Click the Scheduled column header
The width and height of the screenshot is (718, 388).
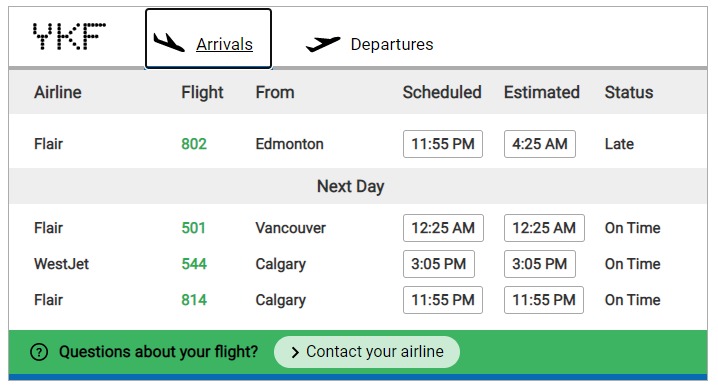[442, 92]
